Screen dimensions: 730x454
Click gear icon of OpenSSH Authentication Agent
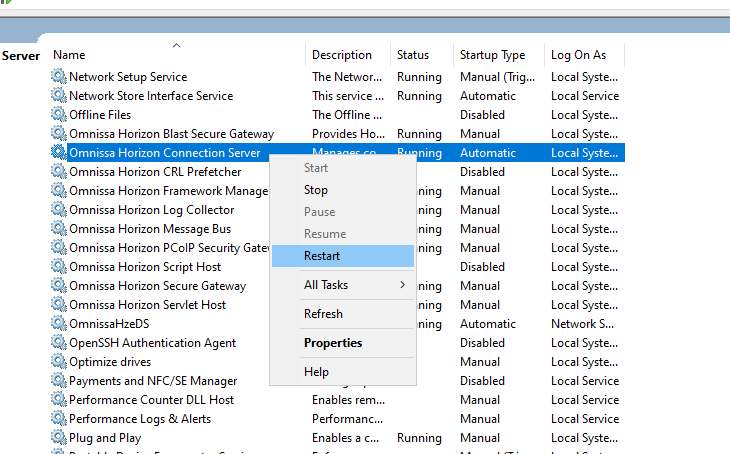[x=59, y=343]
